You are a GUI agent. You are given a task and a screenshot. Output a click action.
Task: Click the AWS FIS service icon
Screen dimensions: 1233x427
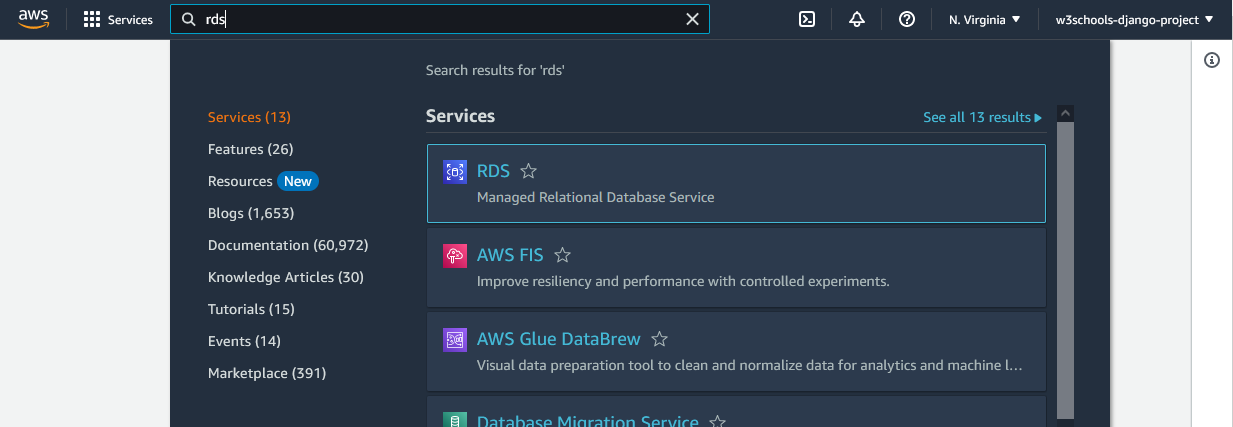coord(455,256)
